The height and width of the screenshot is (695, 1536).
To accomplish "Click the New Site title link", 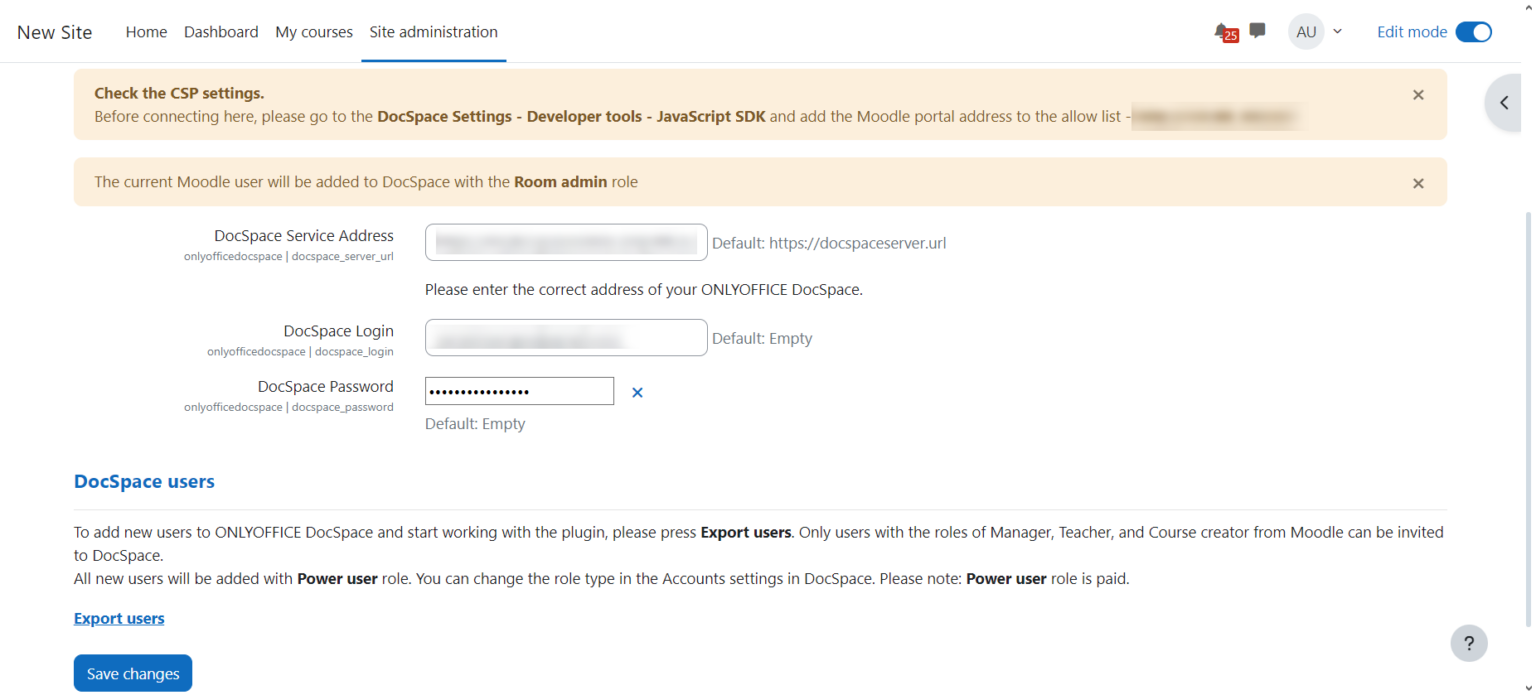I will pos(55,31).
